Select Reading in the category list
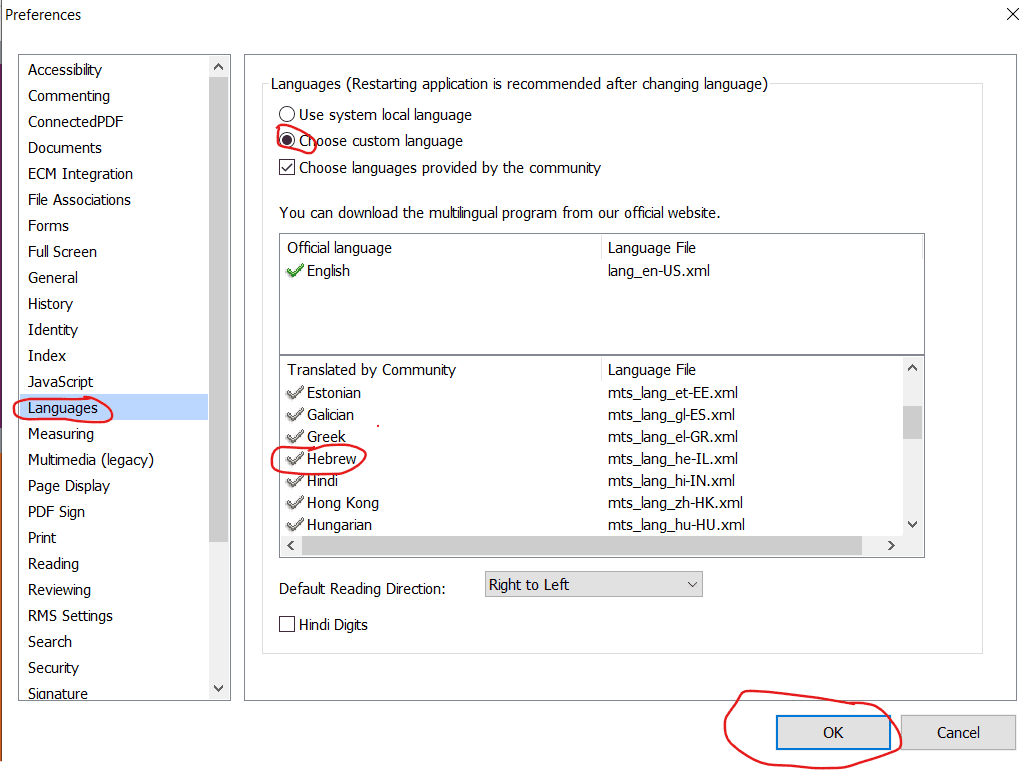This screenshot has width=1027, height=771. [54, 564]
